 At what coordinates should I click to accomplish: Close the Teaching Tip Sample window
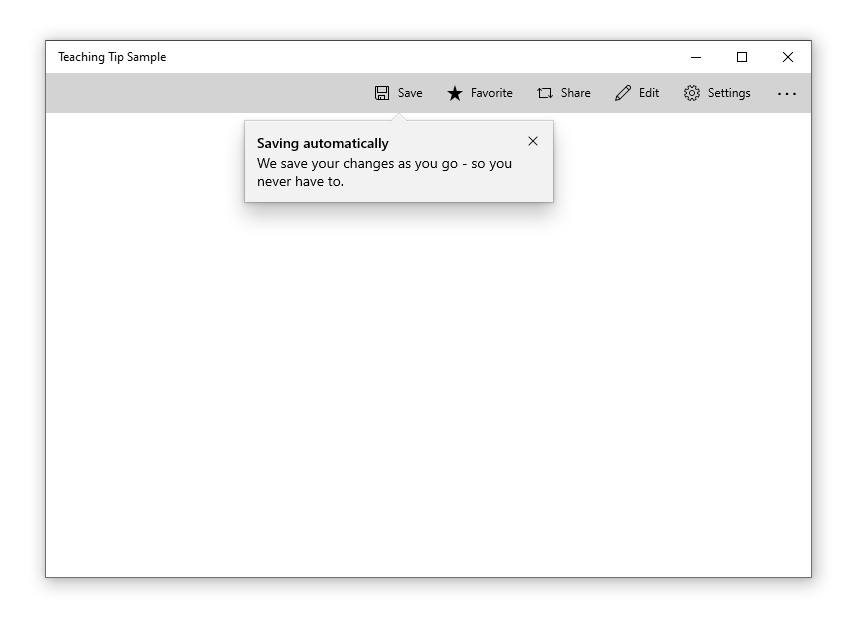point(788,57)
